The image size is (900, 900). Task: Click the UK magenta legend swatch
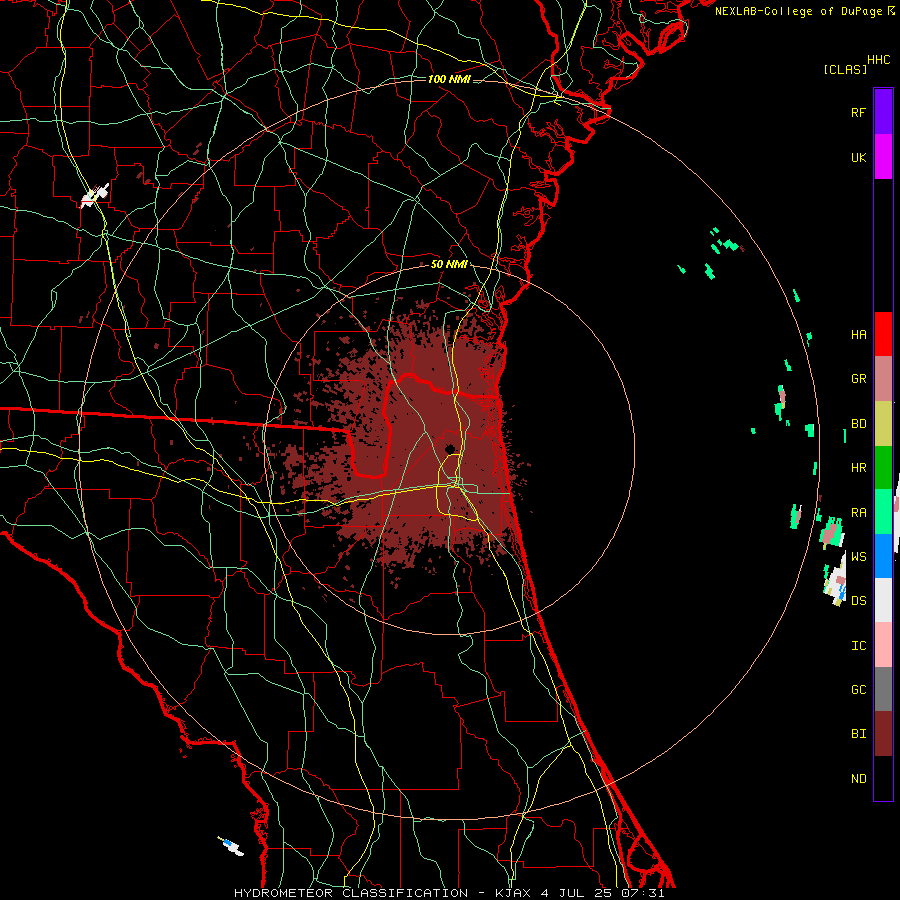point(883,157)
